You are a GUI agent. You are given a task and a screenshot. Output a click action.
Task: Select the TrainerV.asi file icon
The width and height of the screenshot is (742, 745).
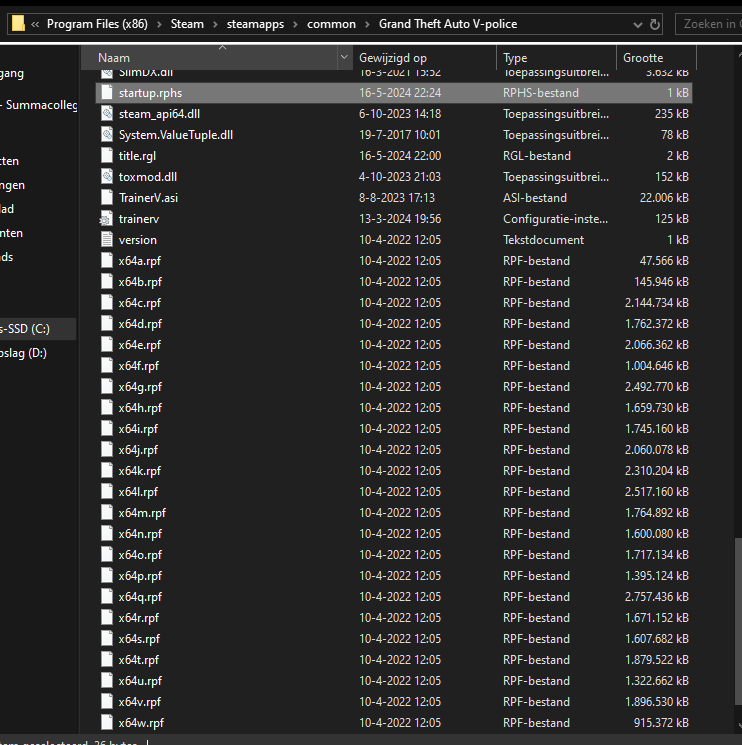click(x=108, y=198)
